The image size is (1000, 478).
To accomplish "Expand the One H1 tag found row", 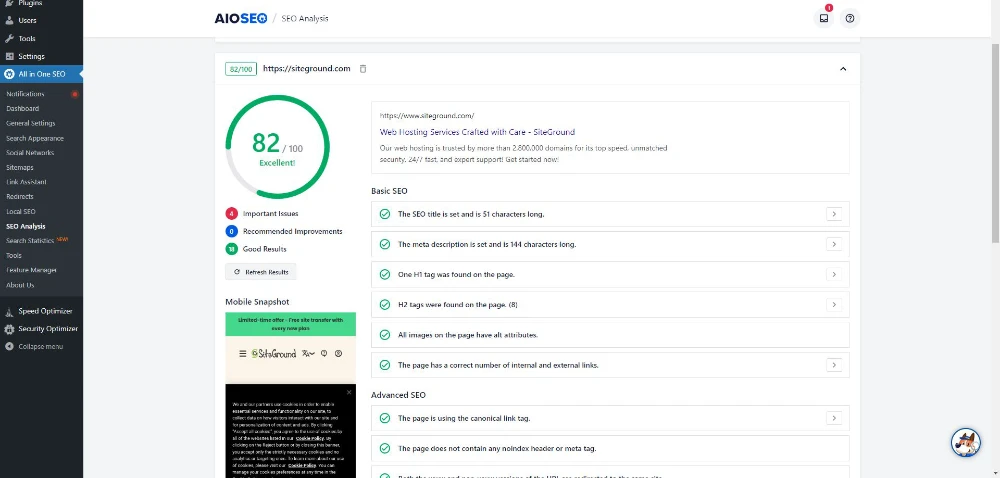I will coord(834,275).
